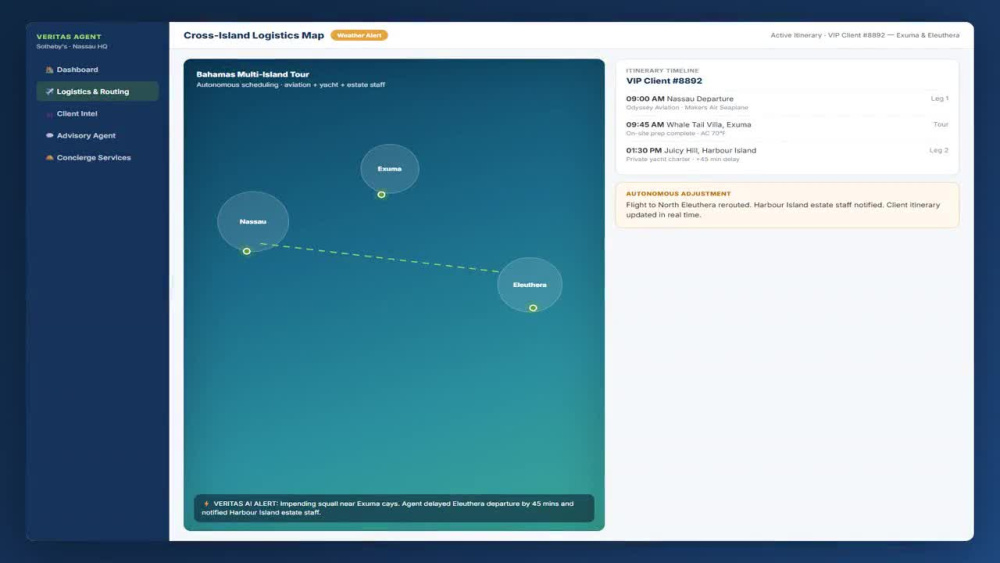Click the Active Itinerary header text
This screenshot has width=1000, height=563.
(x=865, y=35)
